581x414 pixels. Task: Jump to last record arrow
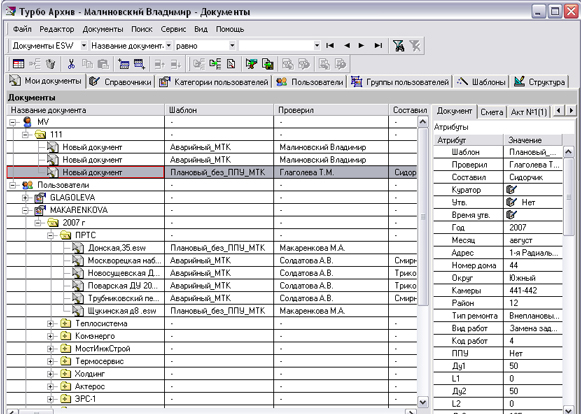[x=378, y=46]
